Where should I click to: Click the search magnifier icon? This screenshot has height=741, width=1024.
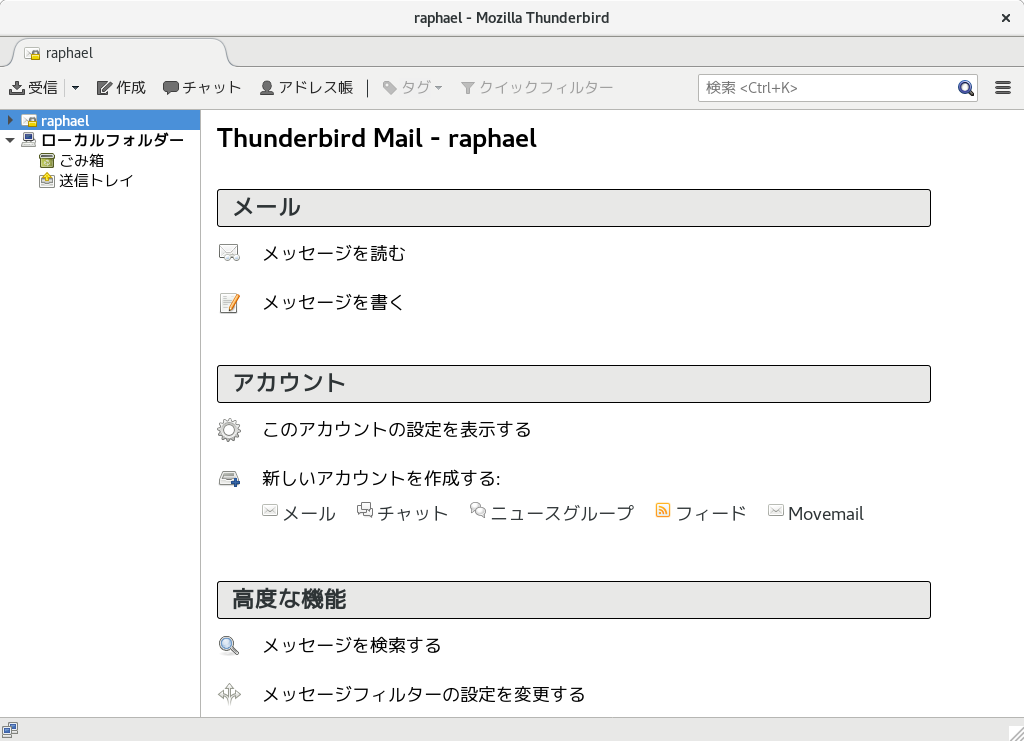tap(965, 87)
